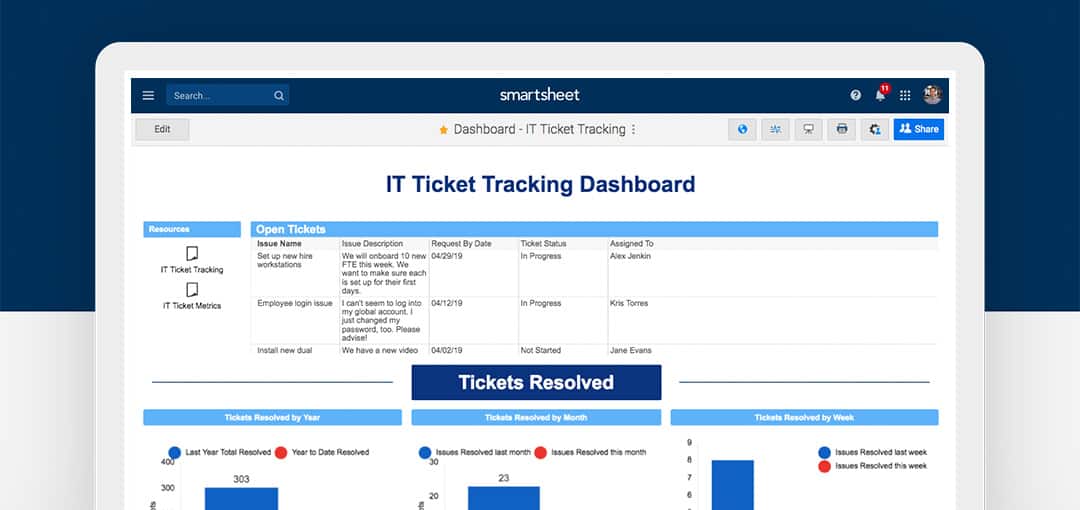This screenshot has width=1080, height=510.
Task: Open presentation full screen view icon
Action: coord(809,129)
